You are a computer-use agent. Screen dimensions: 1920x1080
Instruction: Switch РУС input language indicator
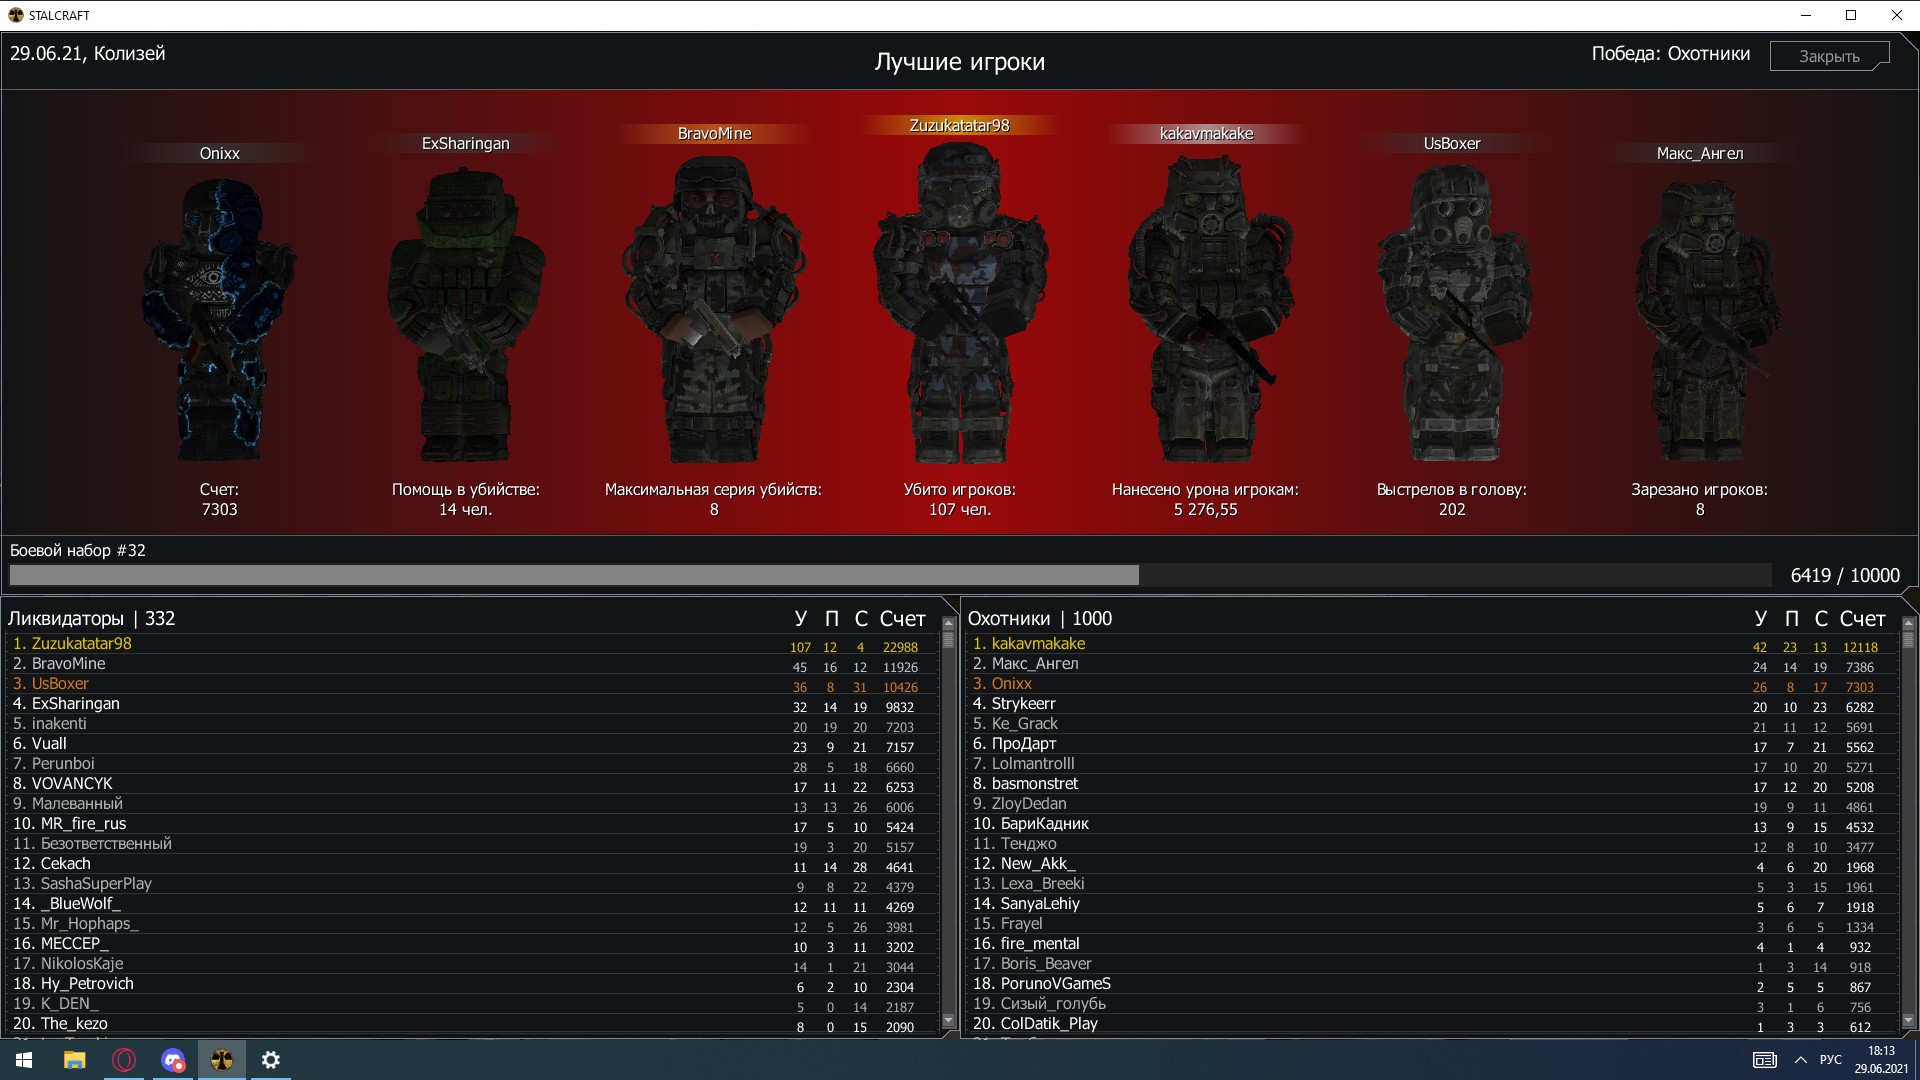(x=1831, y=1060)
